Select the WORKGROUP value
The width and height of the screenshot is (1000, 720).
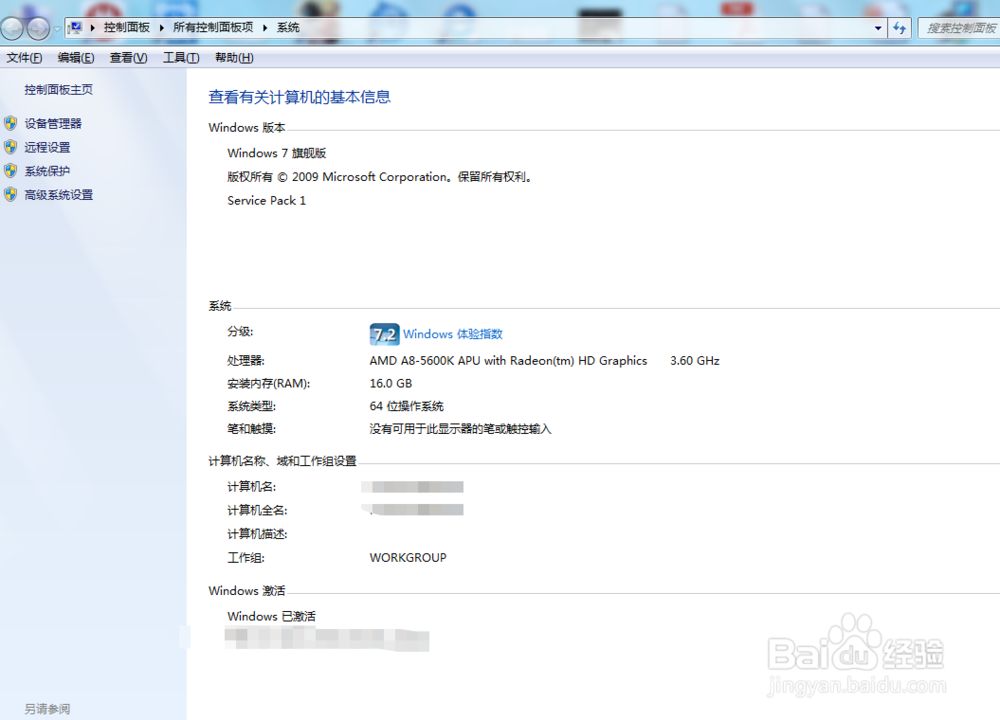click(x=408, y=558)
